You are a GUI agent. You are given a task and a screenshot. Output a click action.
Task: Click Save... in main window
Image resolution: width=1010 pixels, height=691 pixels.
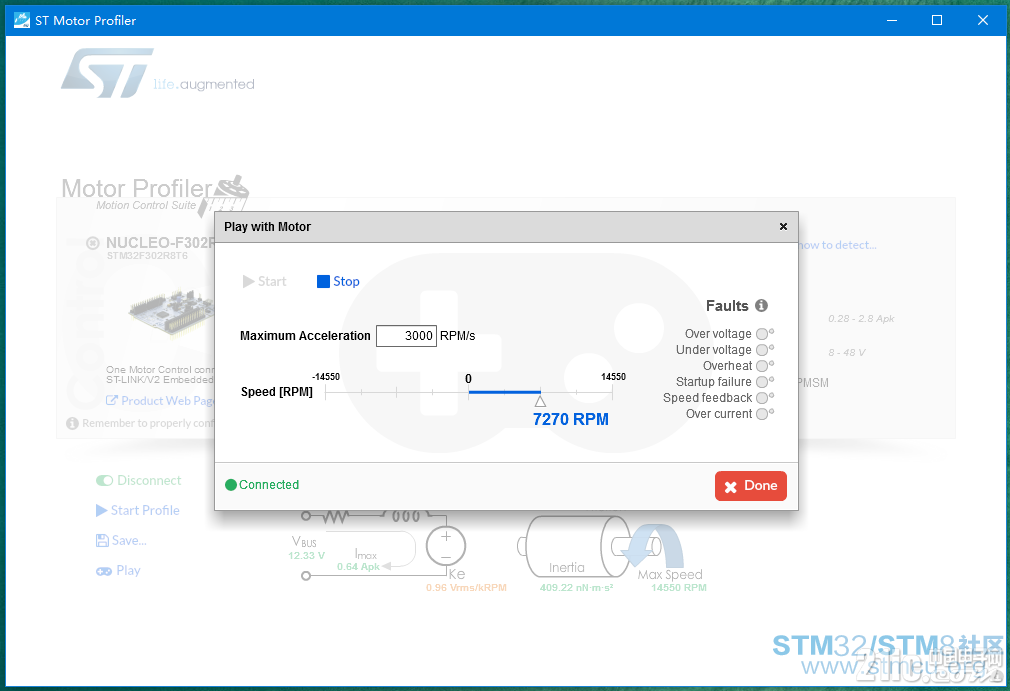121,540
